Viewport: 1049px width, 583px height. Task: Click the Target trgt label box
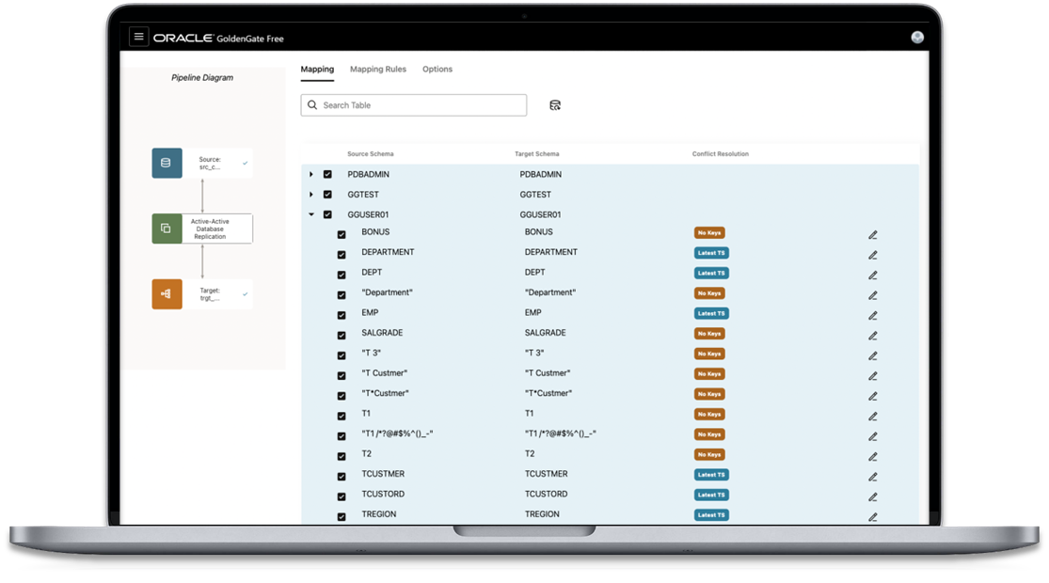[218, 294]
